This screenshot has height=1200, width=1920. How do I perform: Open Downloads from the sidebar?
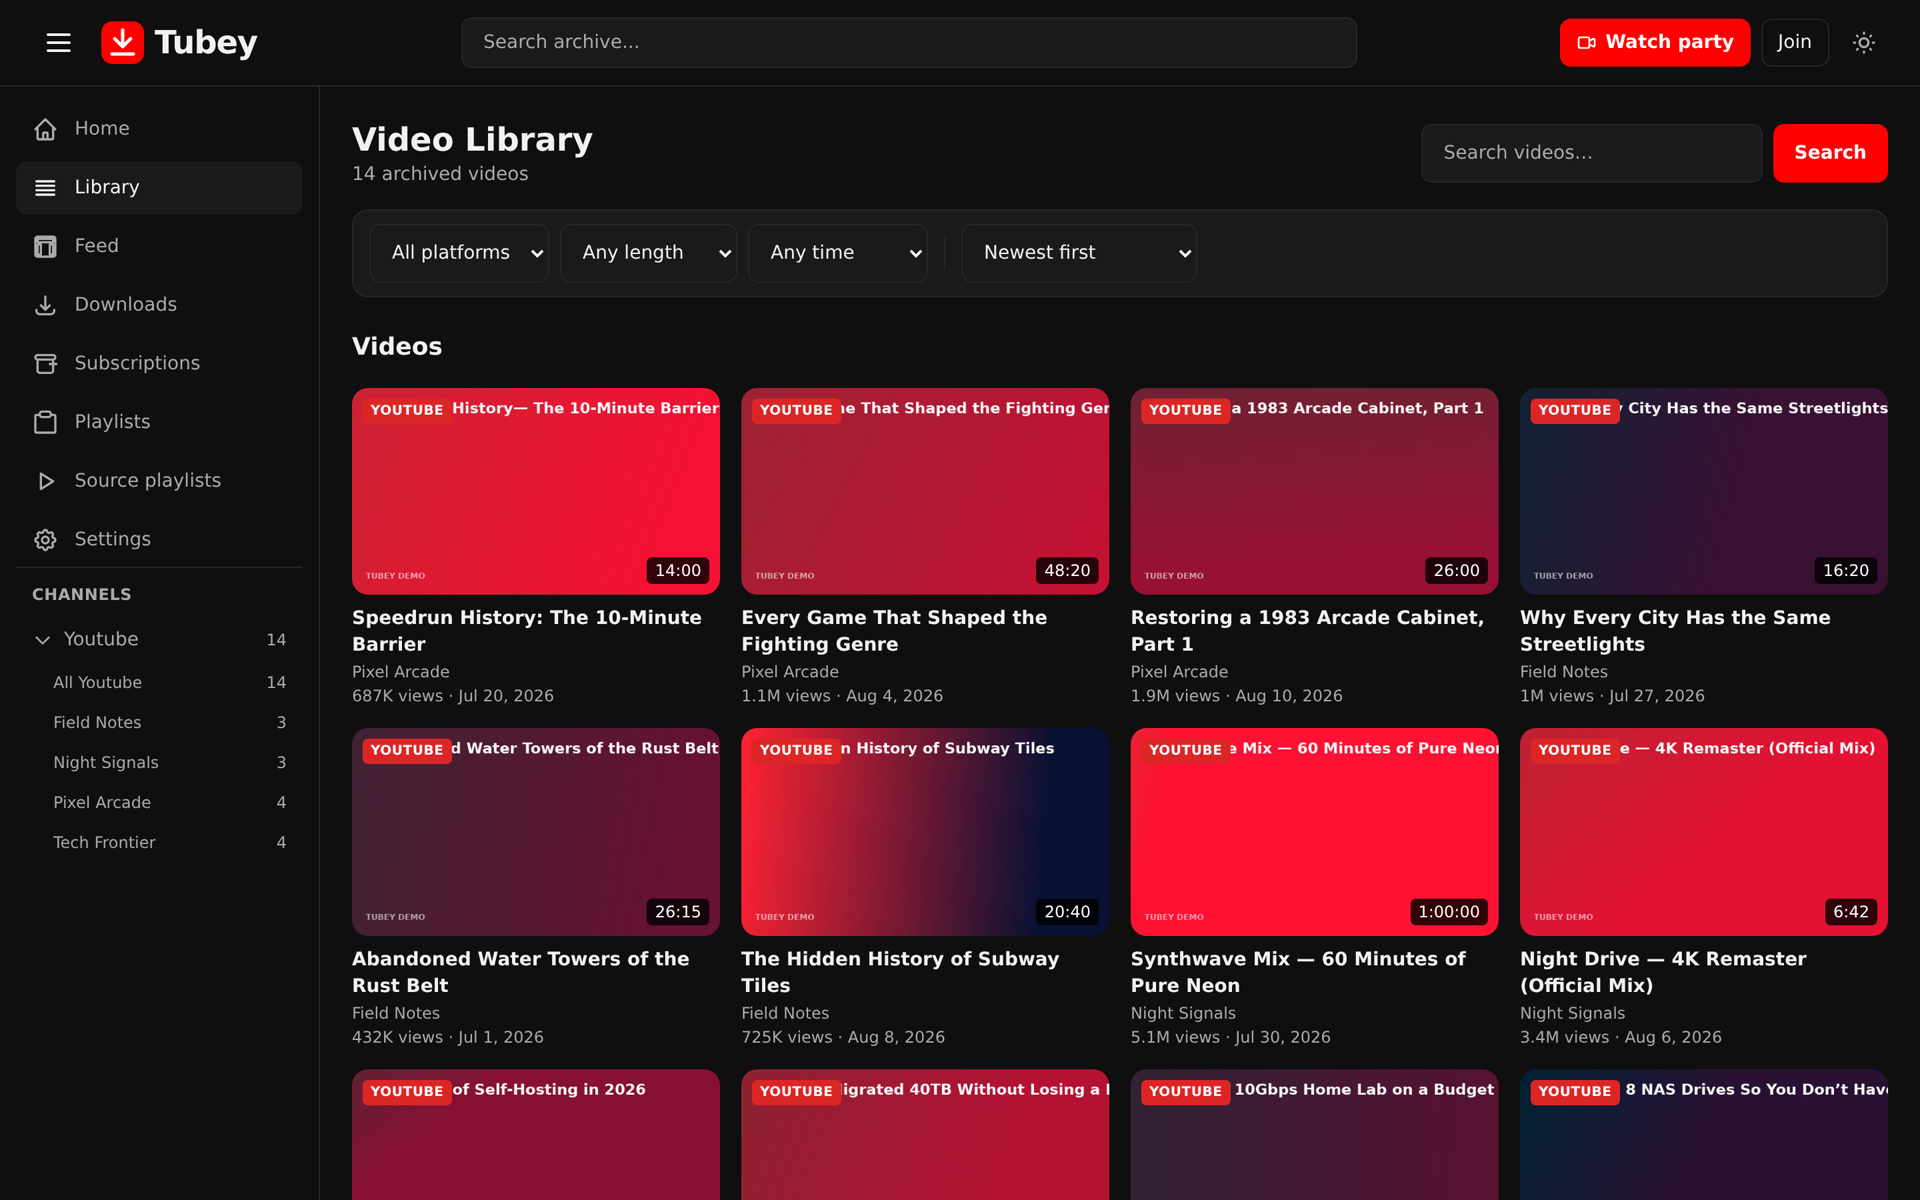click(159, 305)
